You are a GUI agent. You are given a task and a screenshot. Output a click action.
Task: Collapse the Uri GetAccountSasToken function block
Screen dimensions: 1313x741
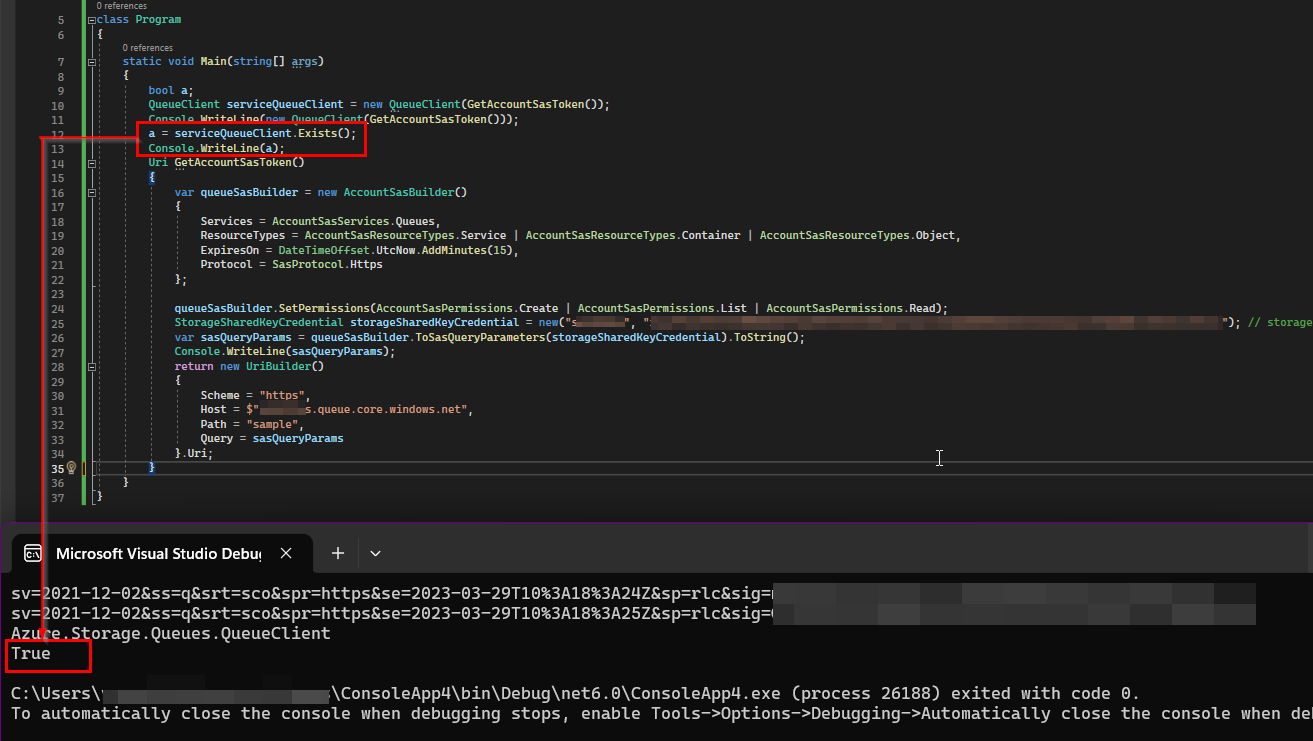92,163
